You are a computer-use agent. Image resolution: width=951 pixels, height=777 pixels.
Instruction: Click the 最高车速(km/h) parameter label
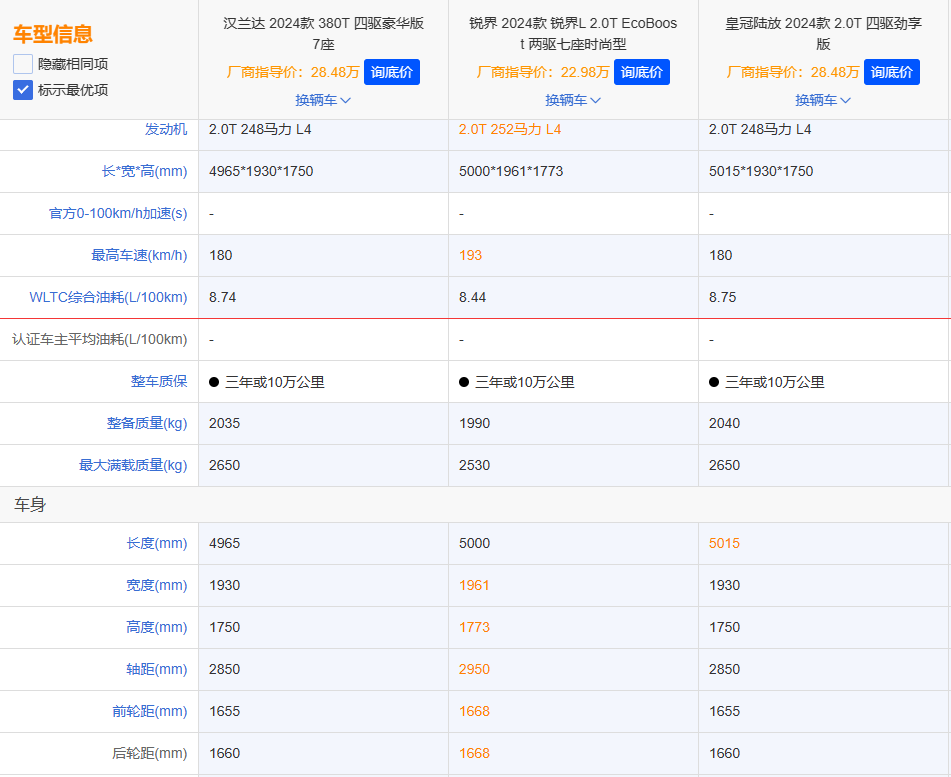pos(139,255)
